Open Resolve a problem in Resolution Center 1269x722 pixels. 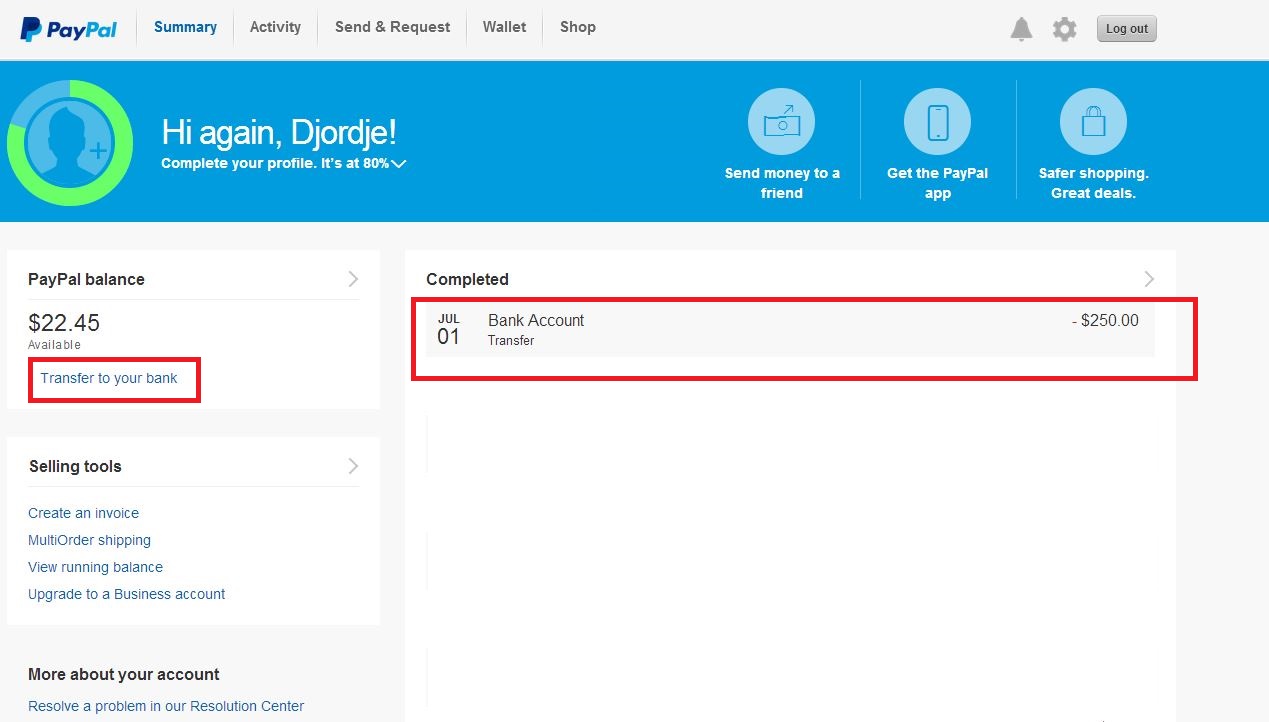pos(166,706)
